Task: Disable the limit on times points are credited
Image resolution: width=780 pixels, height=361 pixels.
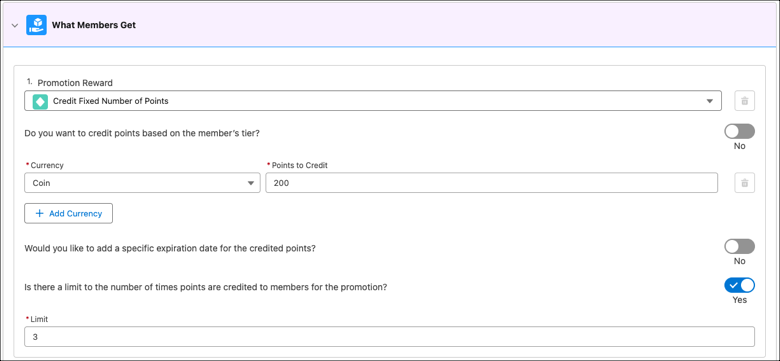Action: coord(739,285)
